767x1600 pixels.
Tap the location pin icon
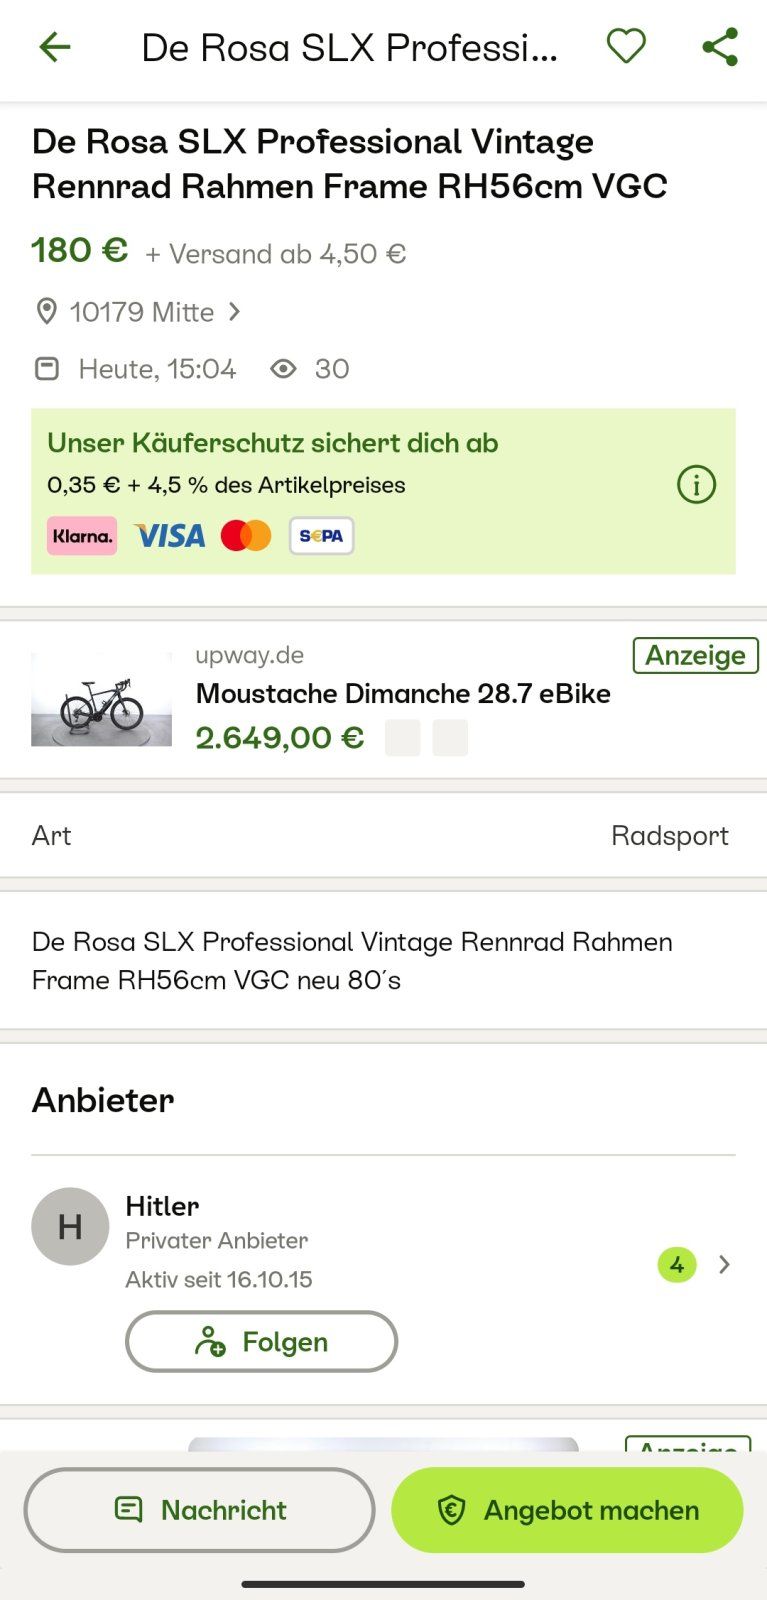[46, 312]
